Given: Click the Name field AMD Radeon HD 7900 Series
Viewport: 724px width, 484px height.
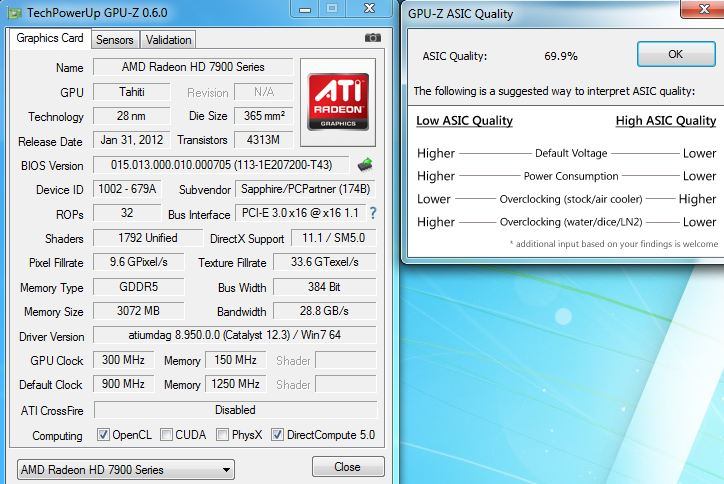Looking at the screenshot, I should (x=193, y=67).
